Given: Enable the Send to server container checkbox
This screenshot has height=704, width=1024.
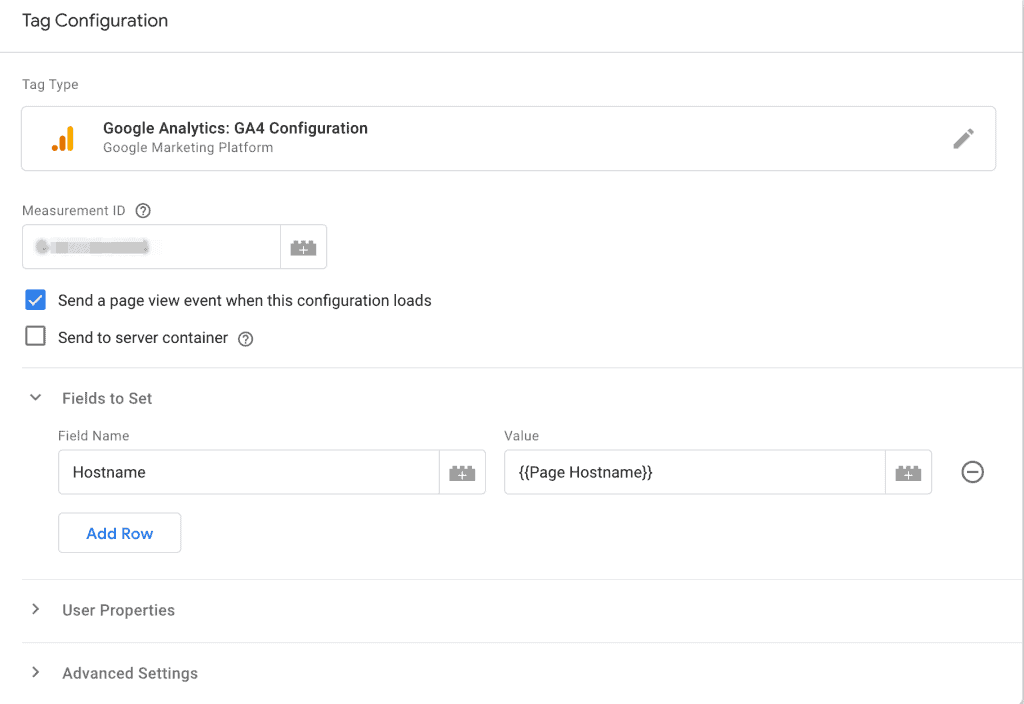Looking at the screenshot, I should pos(35,336).
